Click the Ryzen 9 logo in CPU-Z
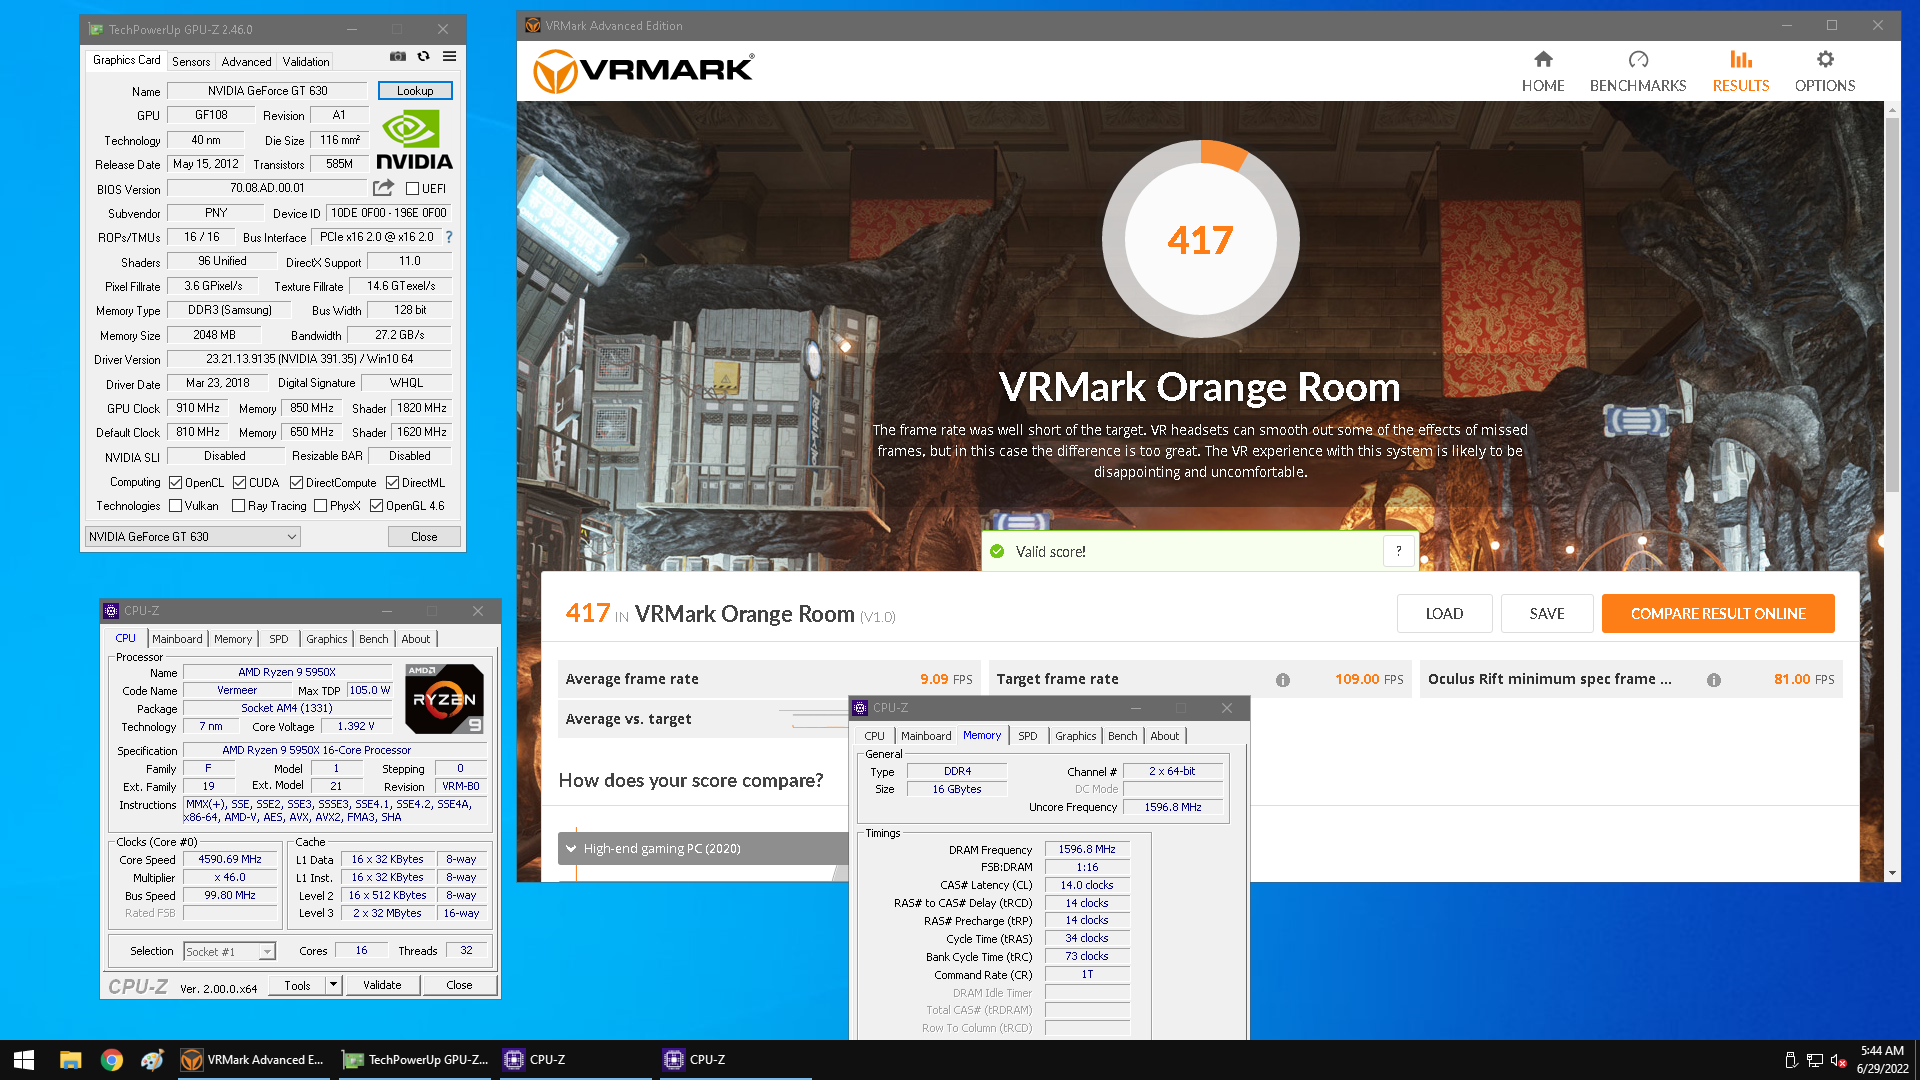This screenshot has width=1920, height=1080. (445, 698)
